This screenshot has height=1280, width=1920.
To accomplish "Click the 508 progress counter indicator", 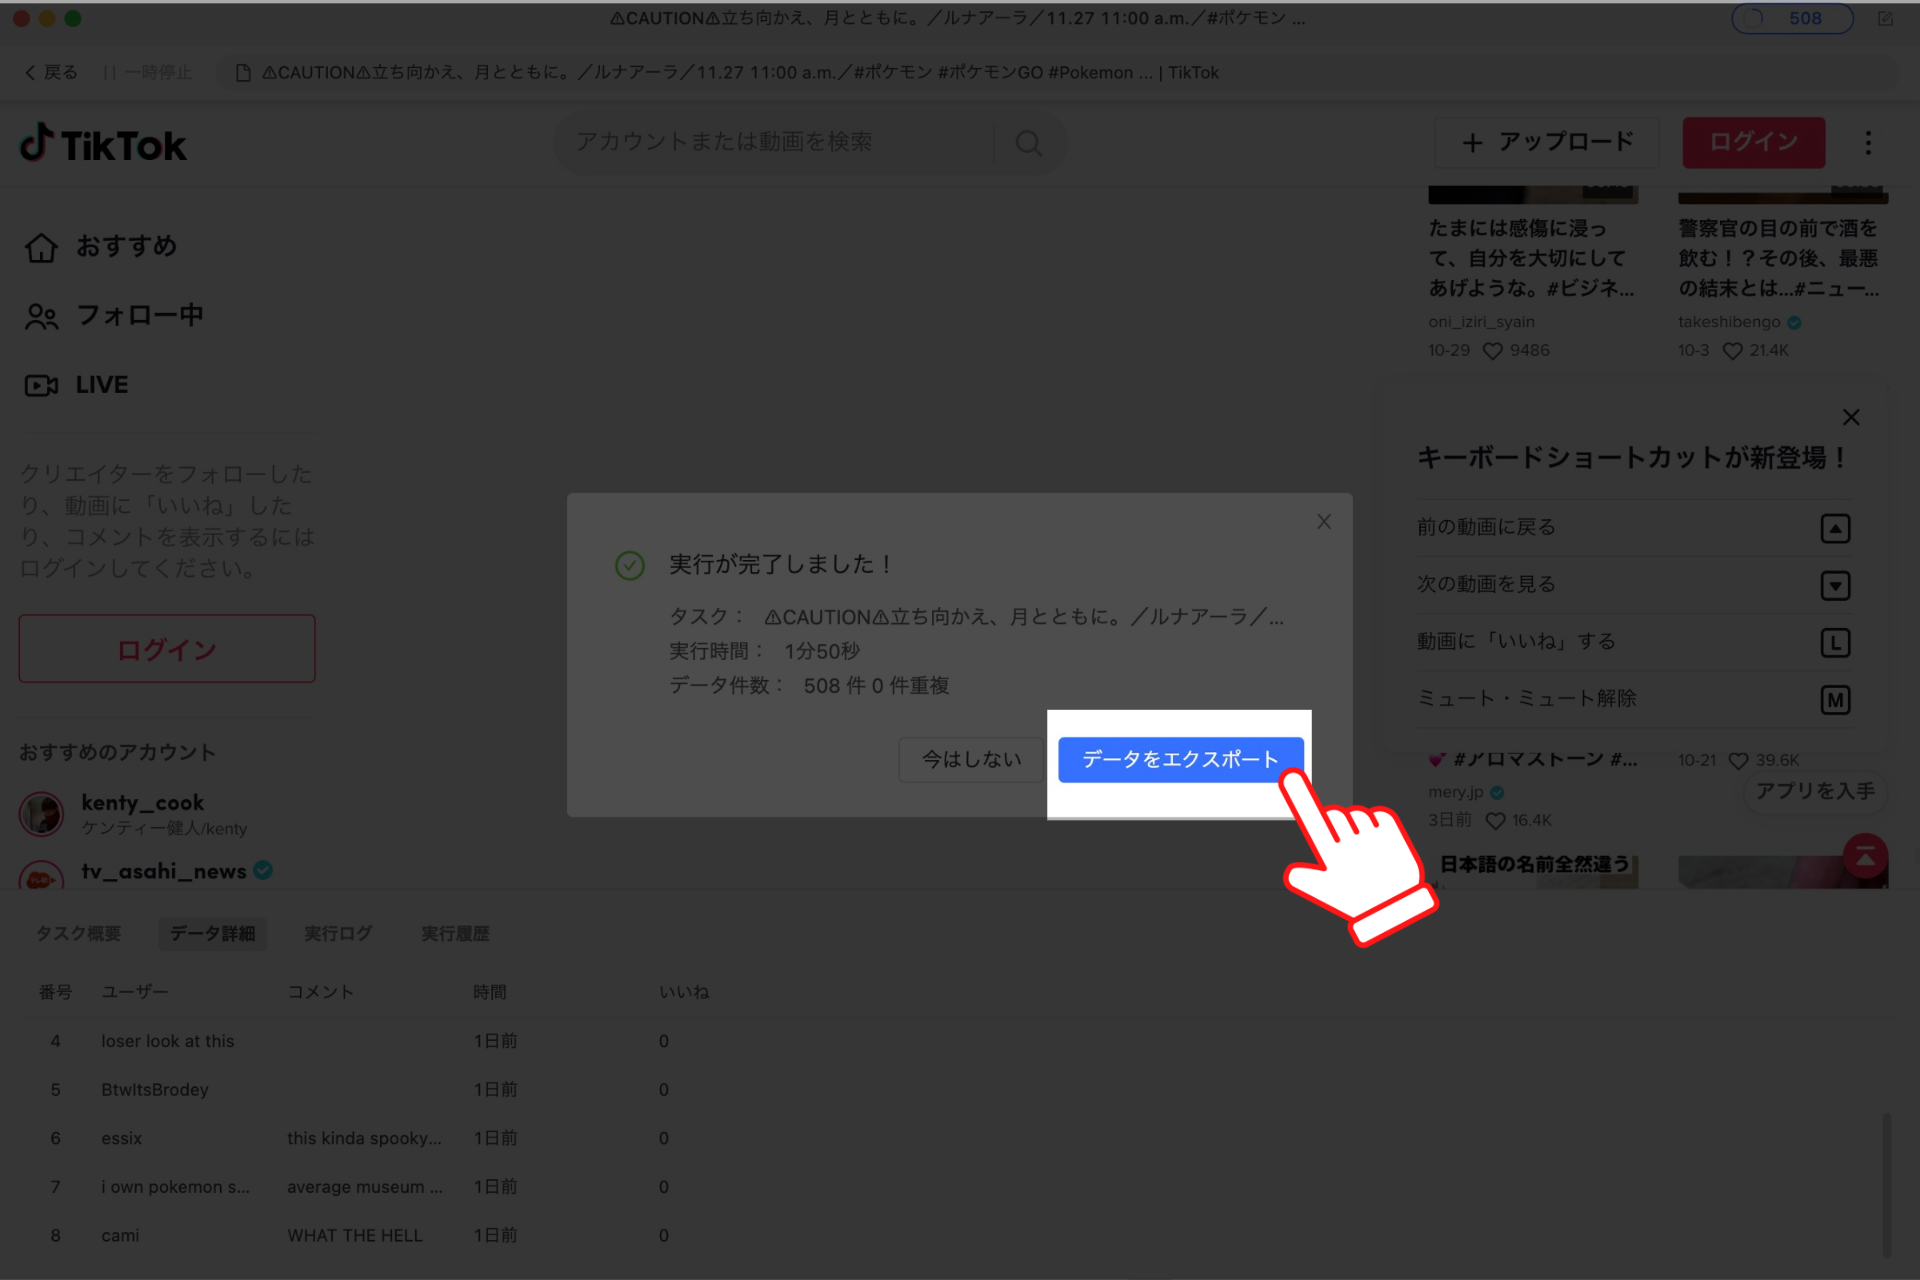I will pyautogui.click(x=1792, y=18).
